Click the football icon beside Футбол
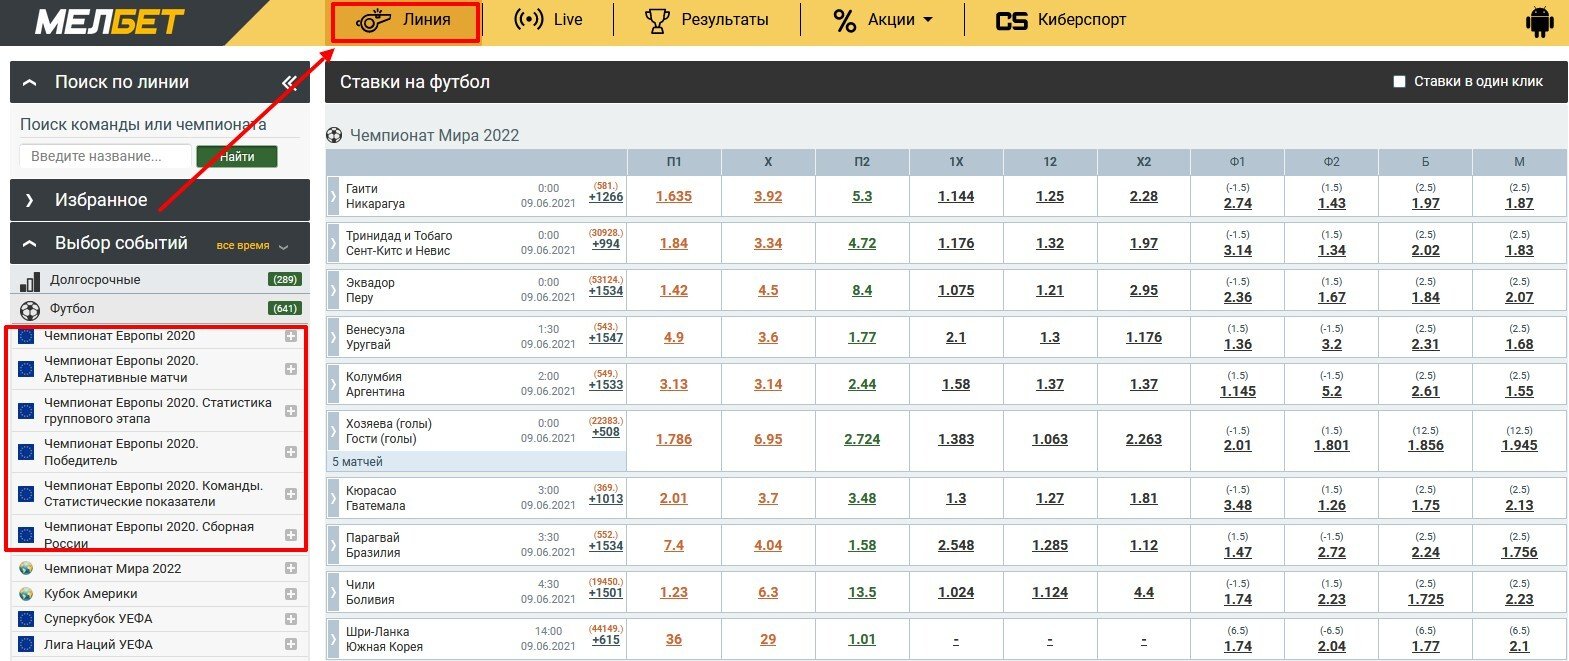The width and height of the screenshot is (1569, 661). [x=30, y=309]
